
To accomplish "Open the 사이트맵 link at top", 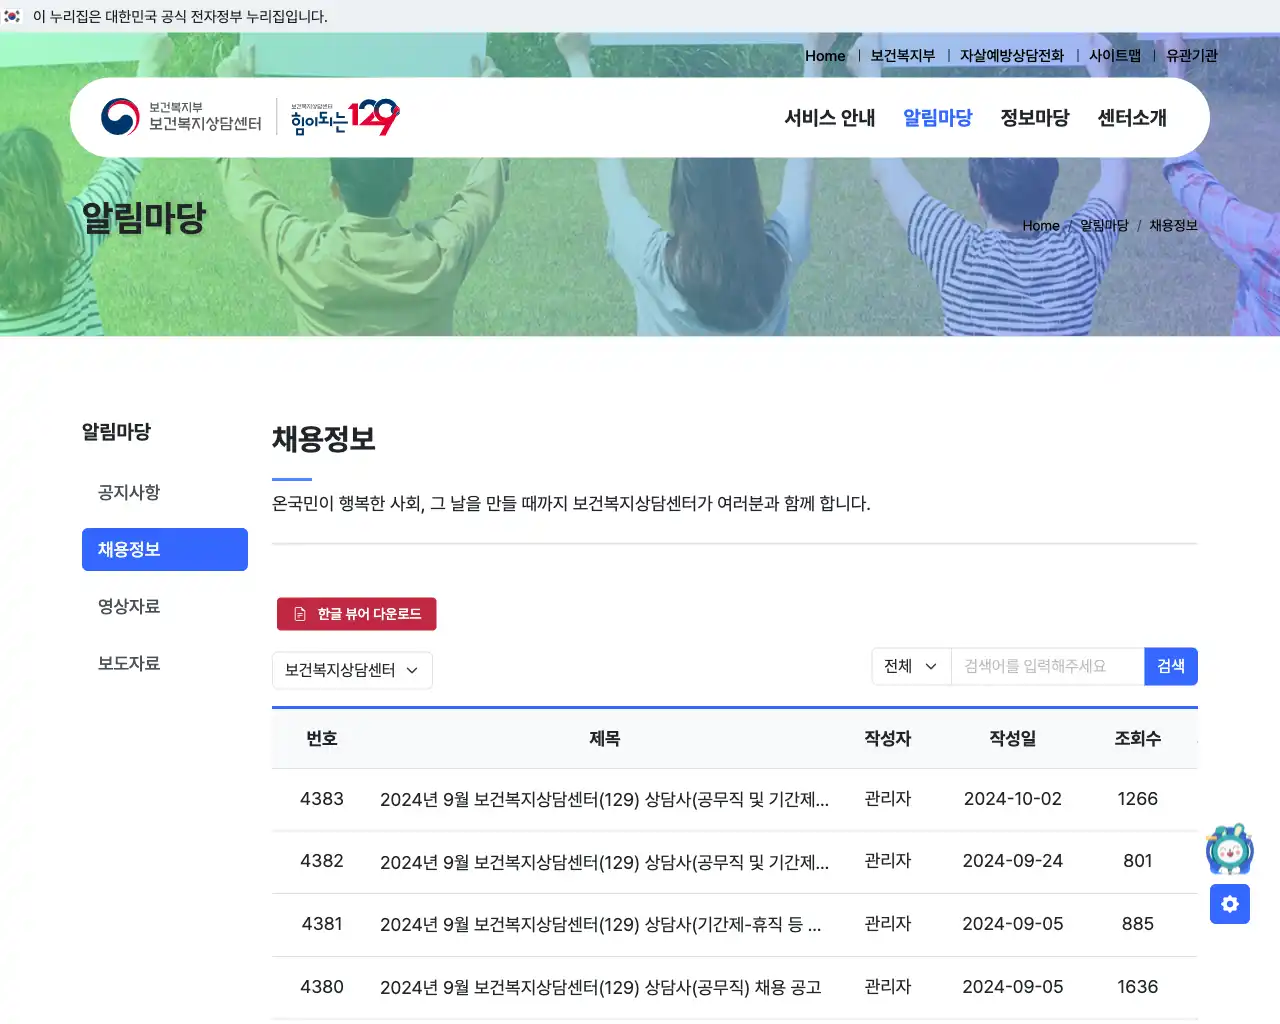I will coord(1114,56).
